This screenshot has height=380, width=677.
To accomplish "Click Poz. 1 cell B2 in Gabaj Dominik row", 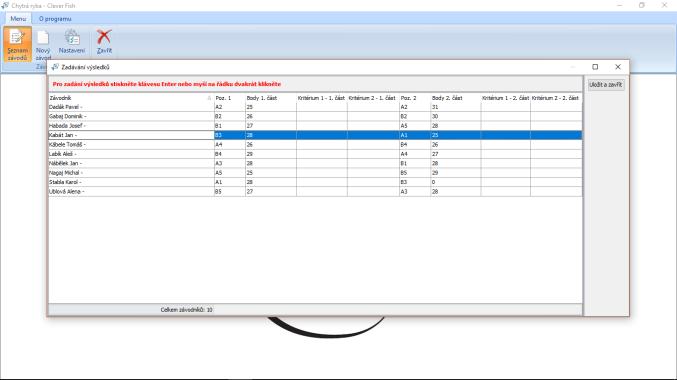I will coord(229,117).
